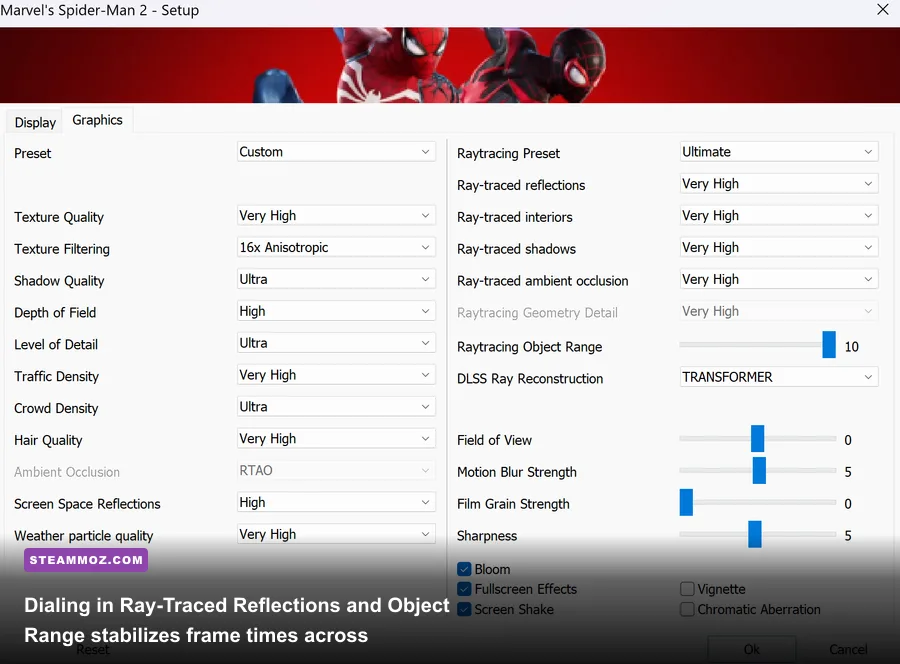The height and width of the screenshot is (664, 900).
Task: Expand the Texture Quality dropdown
Action: [x=336, y=216]
